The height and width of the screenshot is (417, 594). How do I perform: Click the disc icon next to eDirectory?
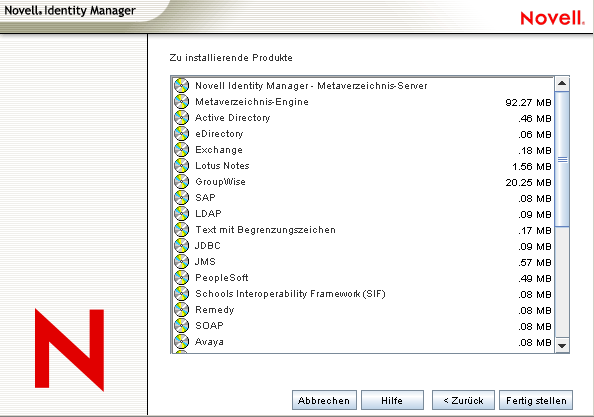pos(181,133)
